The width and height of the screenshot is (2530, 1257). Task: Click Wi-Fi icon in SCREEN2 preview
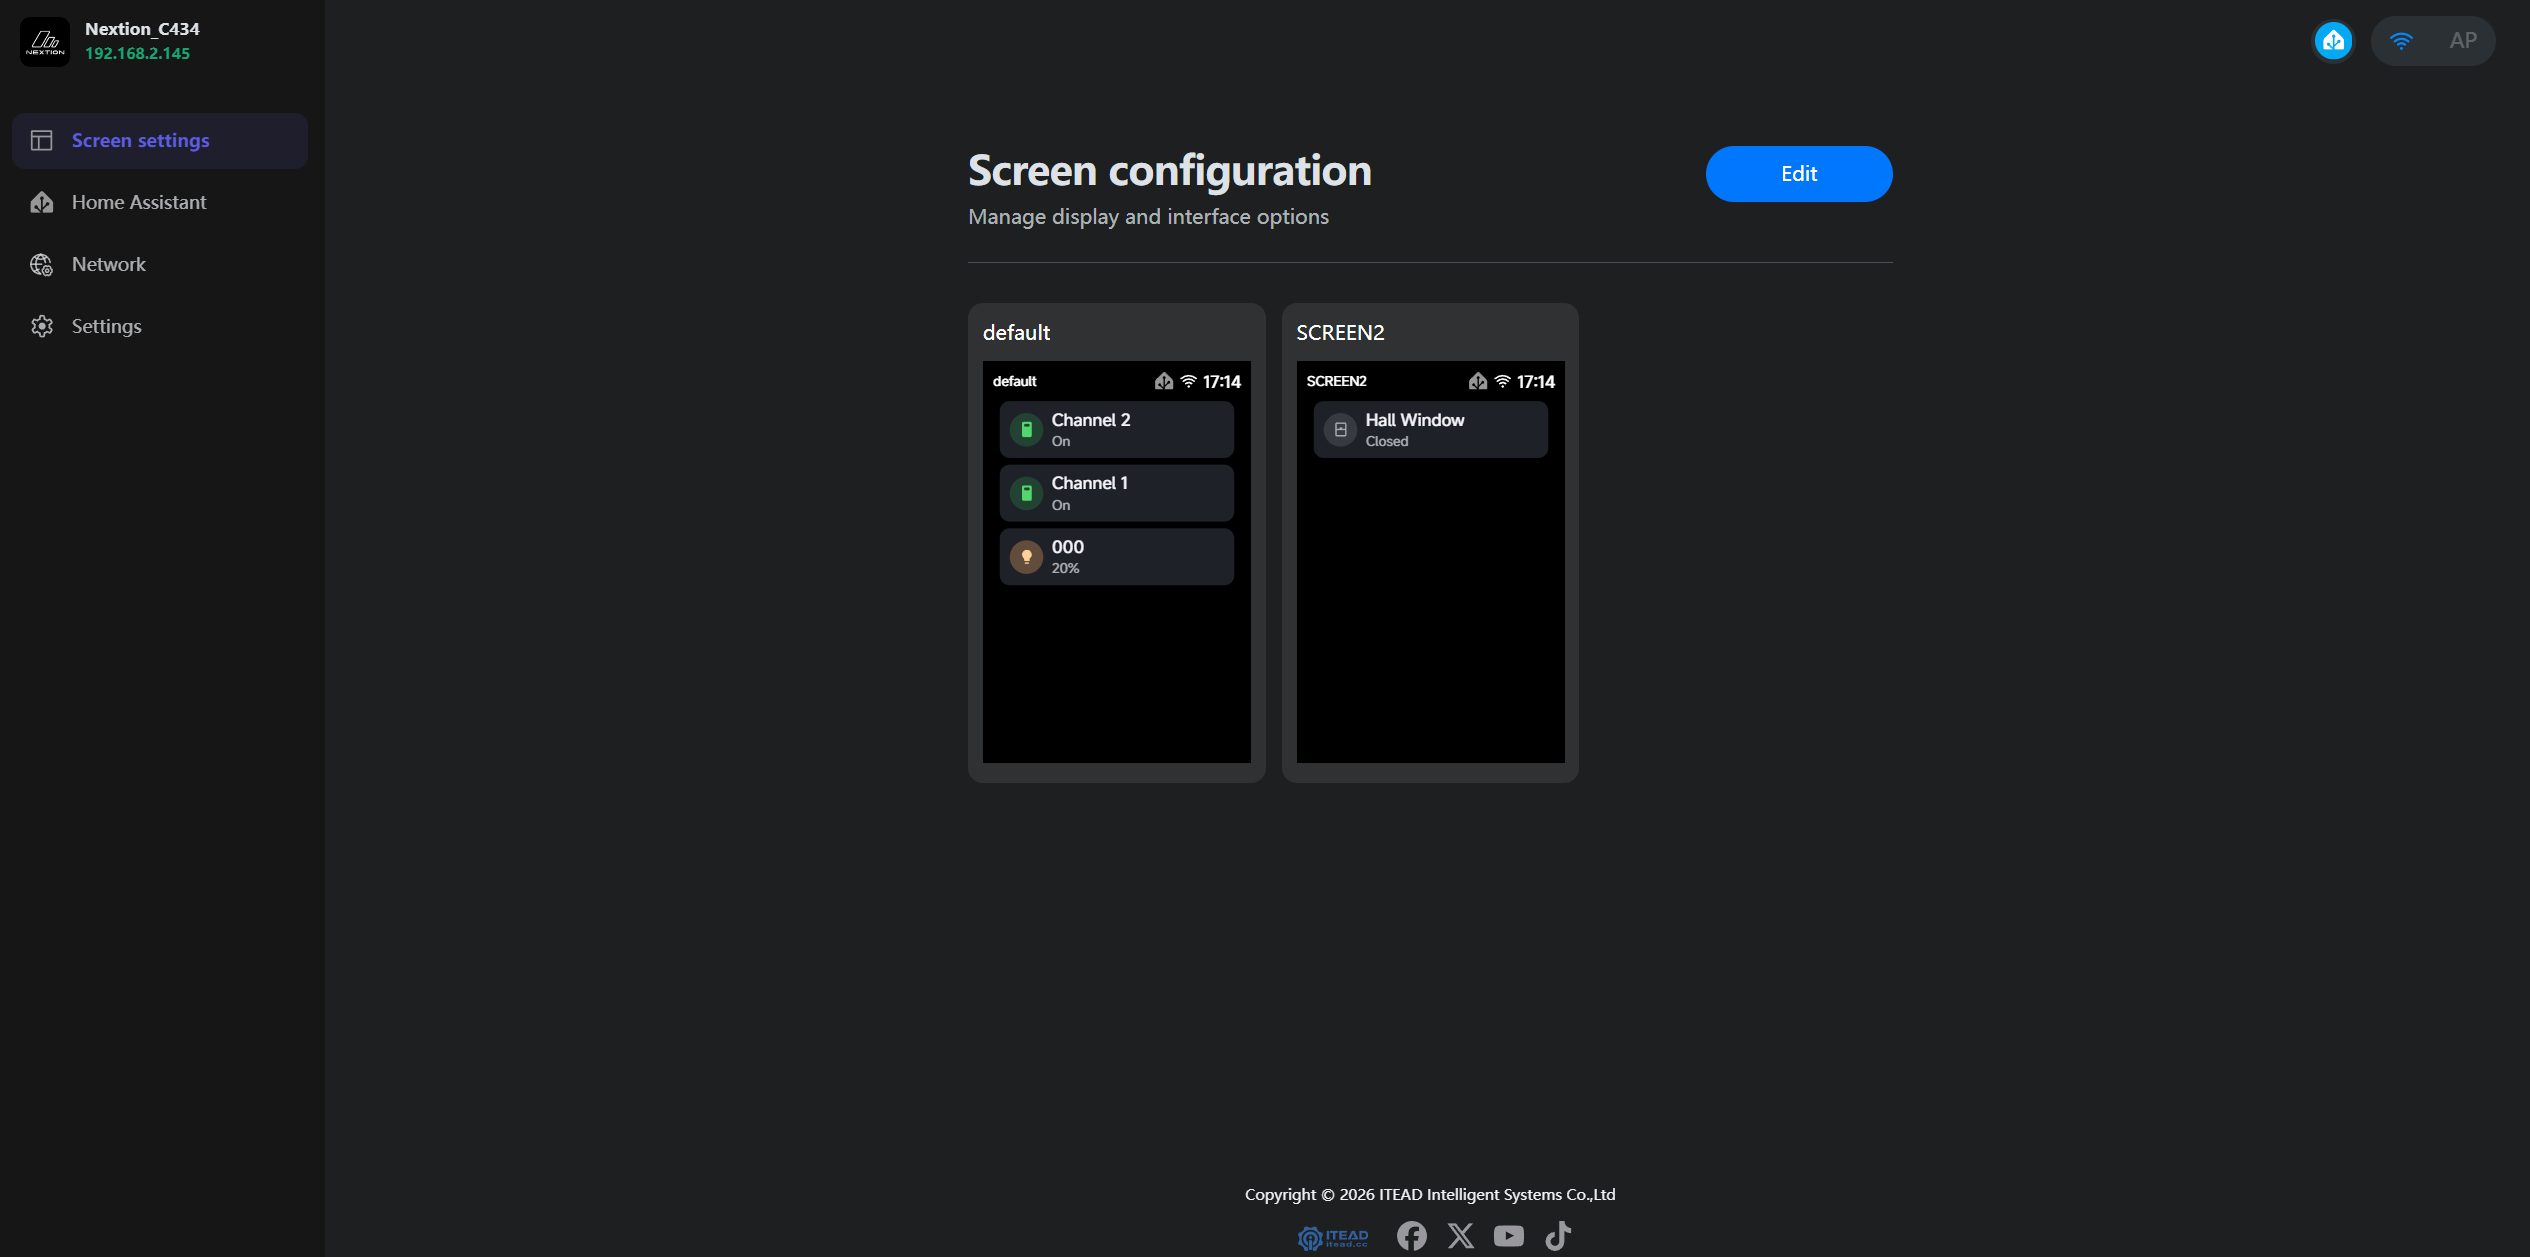coord(1502,381)
